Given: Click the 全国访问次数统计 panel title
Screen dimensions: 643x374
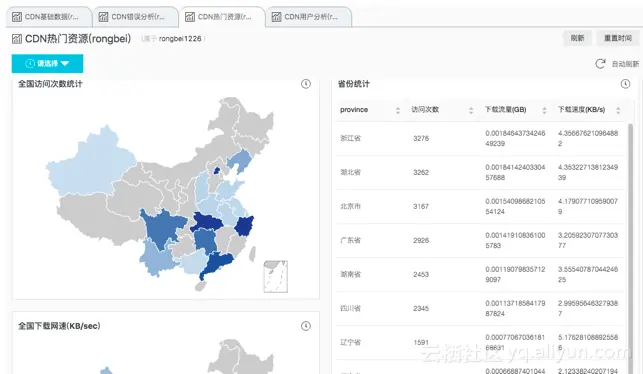Looking at the screenshot, I should [50, 84].
